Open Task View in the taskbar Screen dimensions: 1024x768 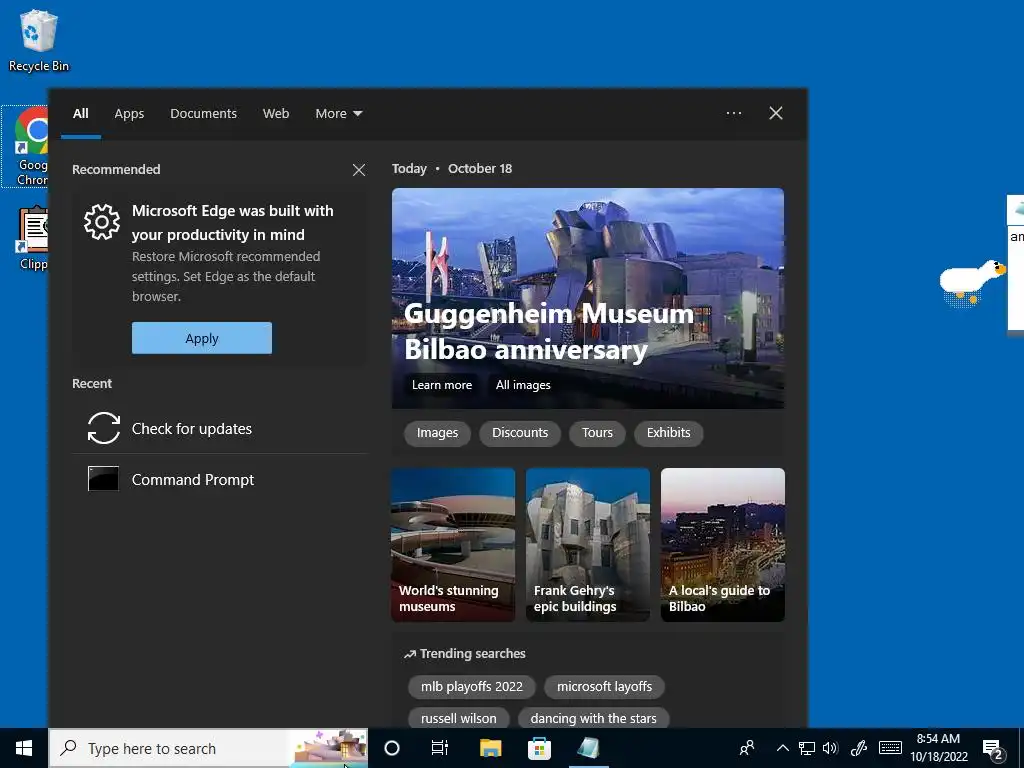point(440,748)
